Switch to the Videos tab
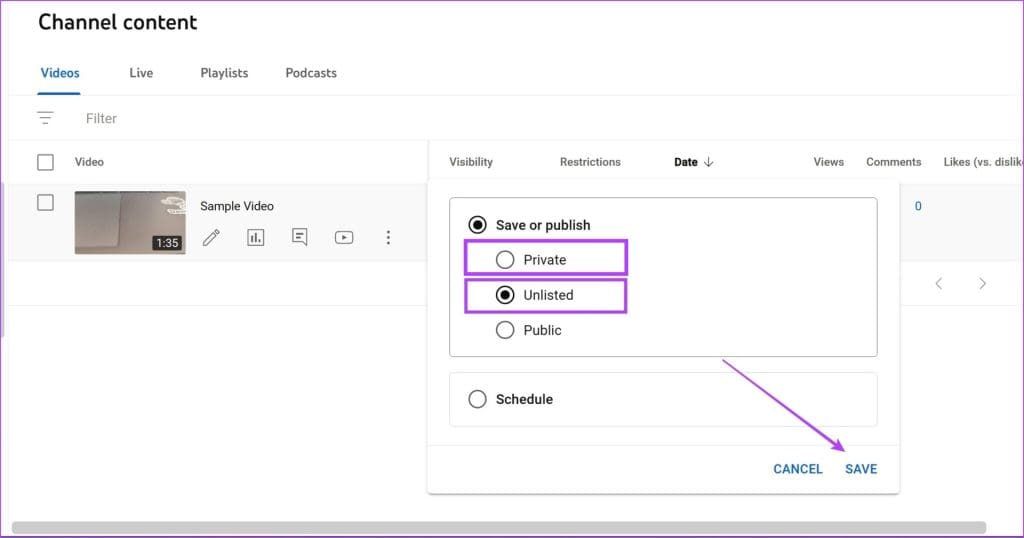The width and height of the screenshot is (1024, 538). pos(60,73)
